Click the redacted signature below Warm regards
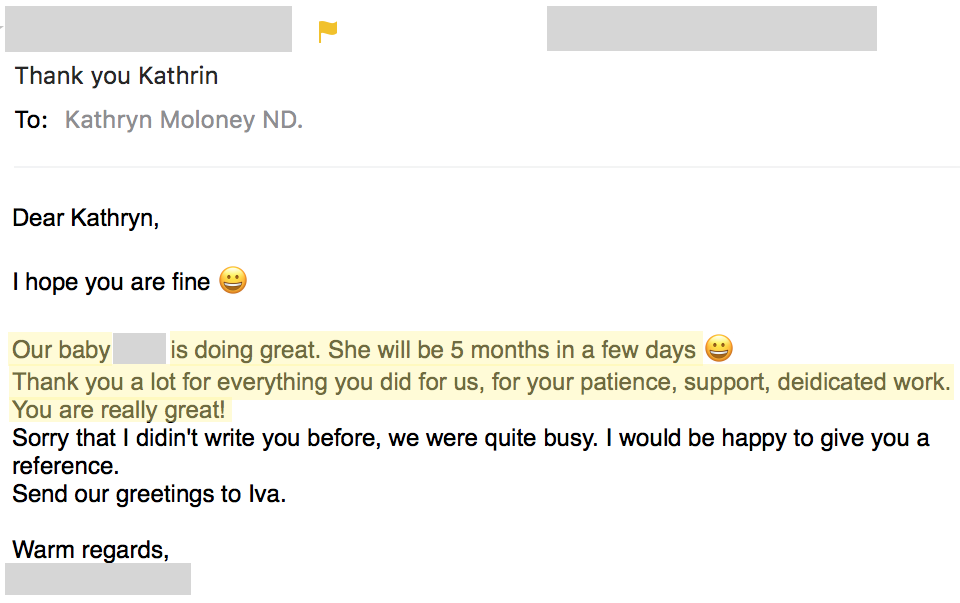 (x=98, y=579)
